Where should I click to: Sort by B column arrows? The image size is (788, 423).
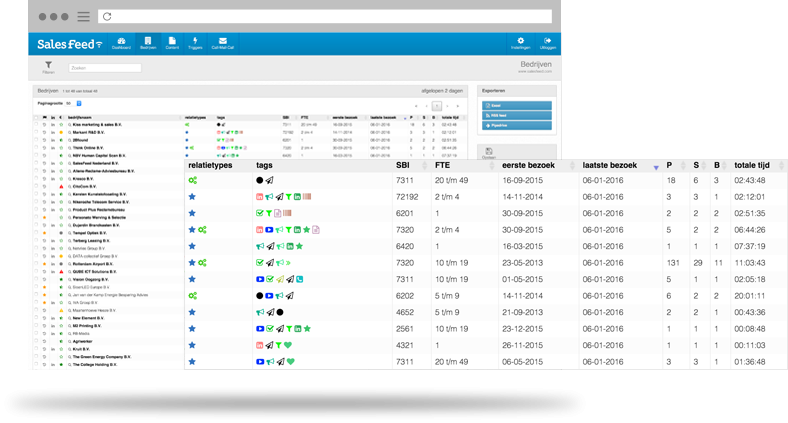coord(726,166)
